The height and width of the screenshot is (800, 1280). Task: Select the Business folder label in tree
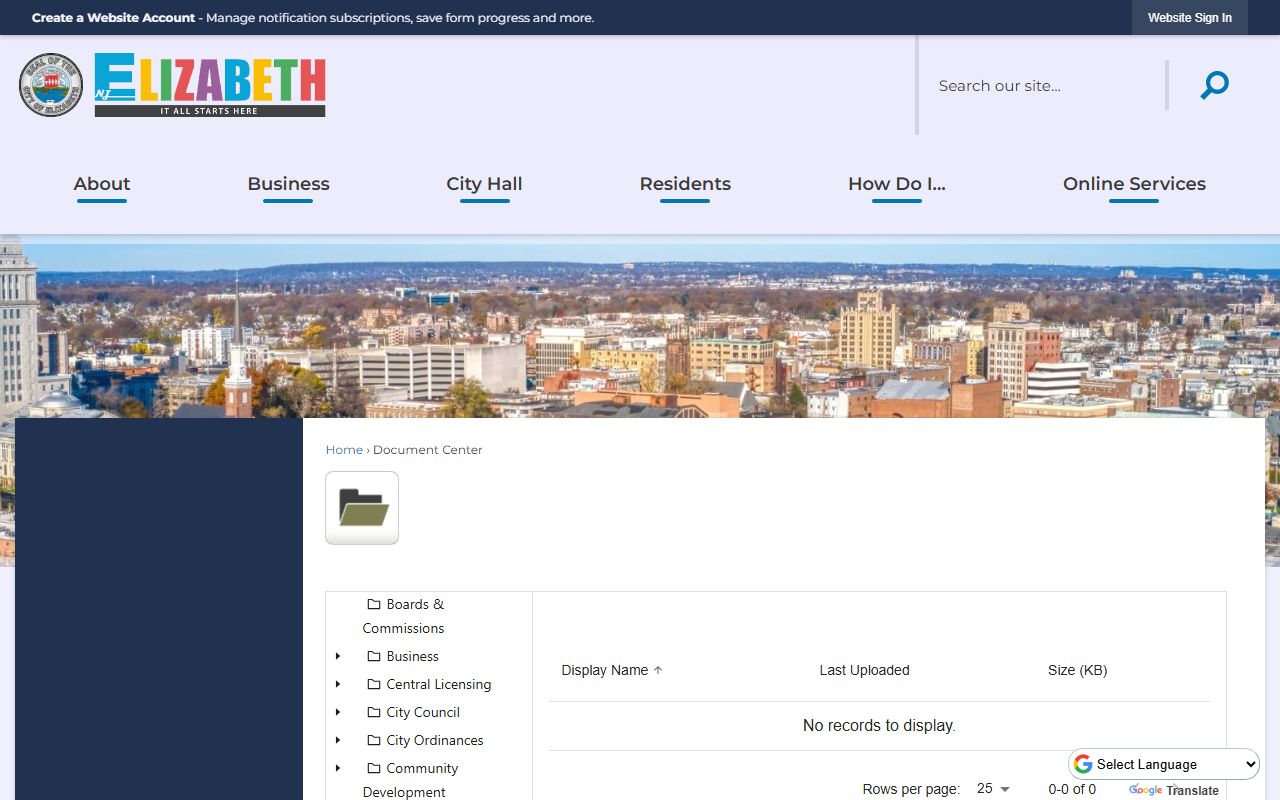[413, 656]
